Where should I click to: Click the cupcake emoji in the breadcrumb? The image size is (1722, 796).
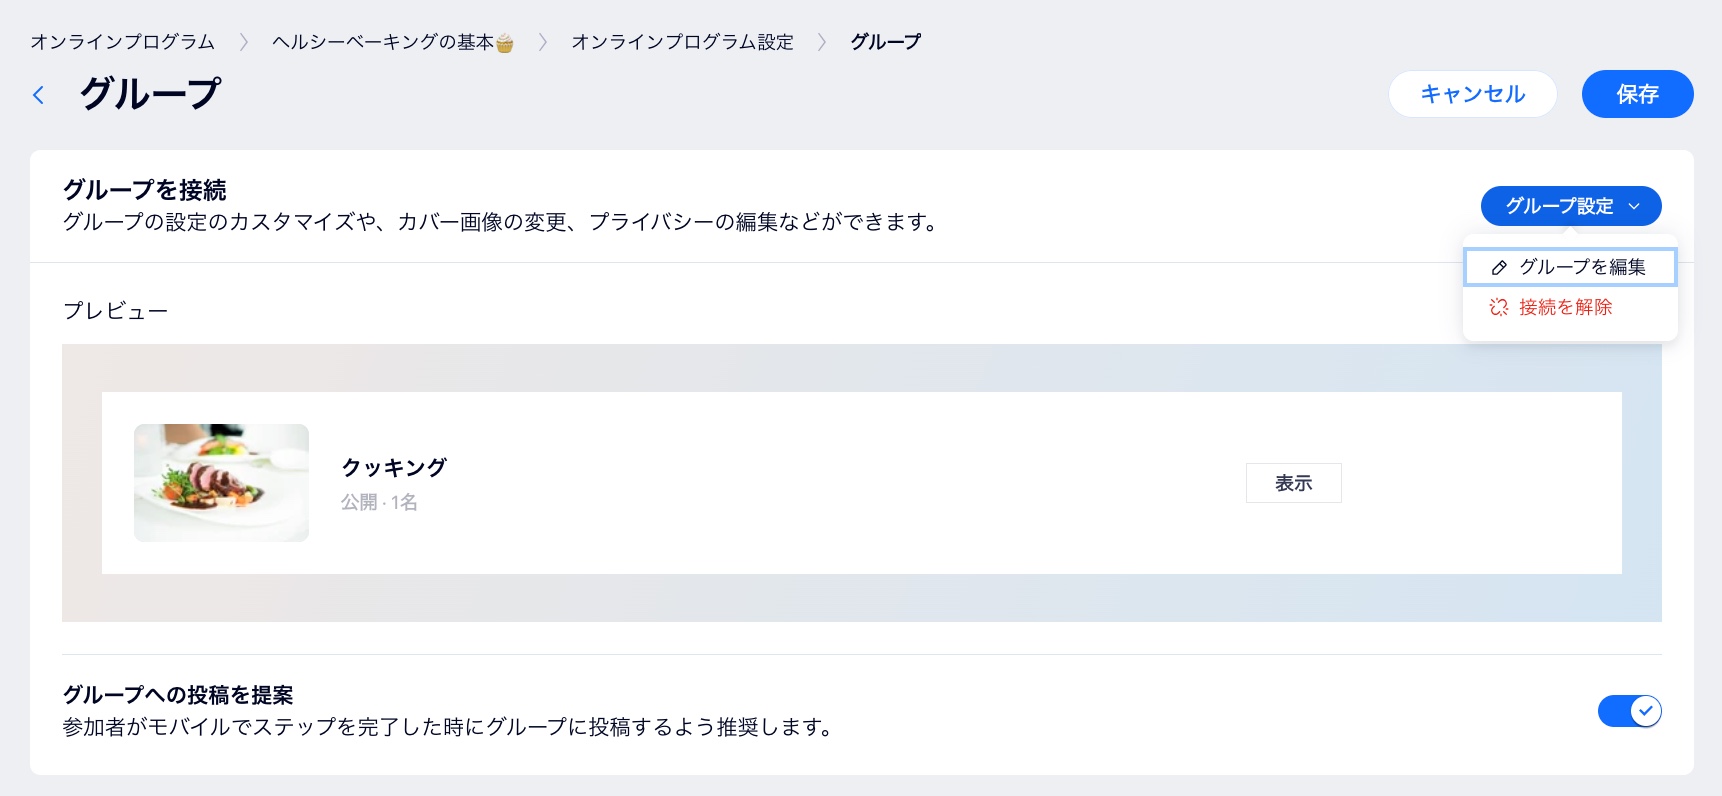click(x=505, y=43)
